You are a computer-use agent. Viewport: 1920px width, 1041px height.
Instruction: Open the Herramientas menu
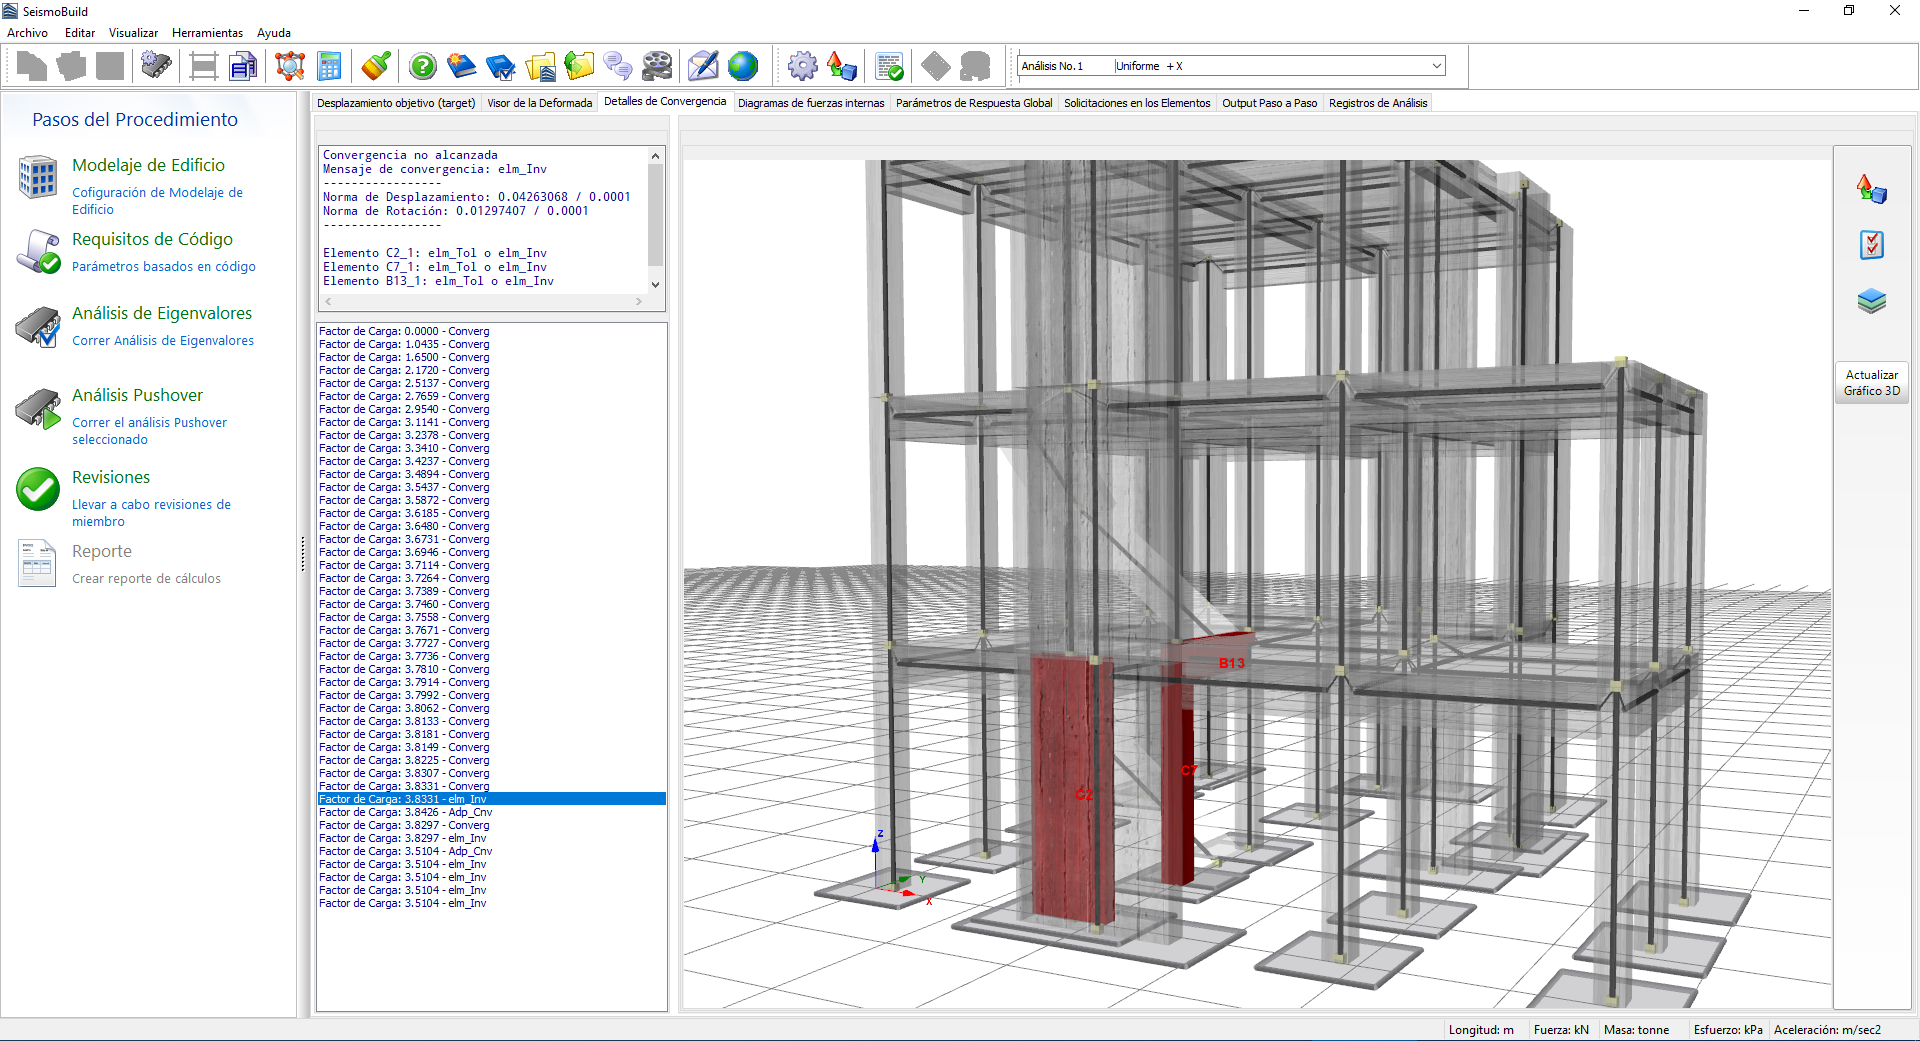pos(207,33)
